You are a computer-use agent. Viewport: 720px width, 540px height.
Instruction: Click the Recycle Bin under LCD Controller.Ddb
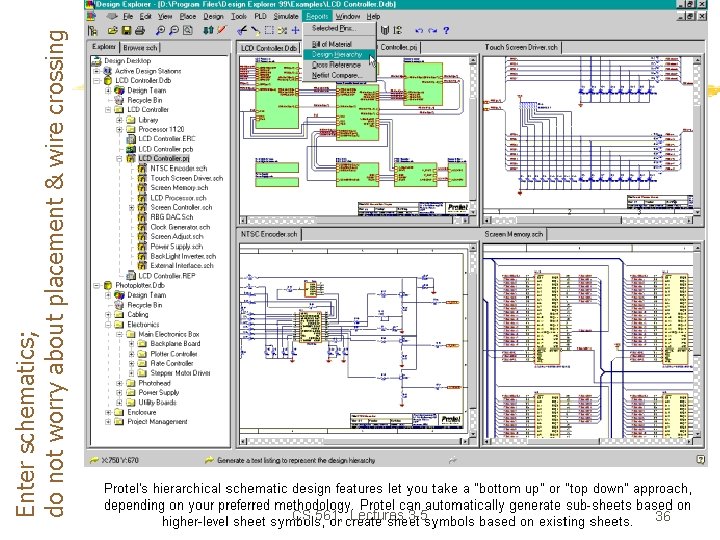point(145,100)
